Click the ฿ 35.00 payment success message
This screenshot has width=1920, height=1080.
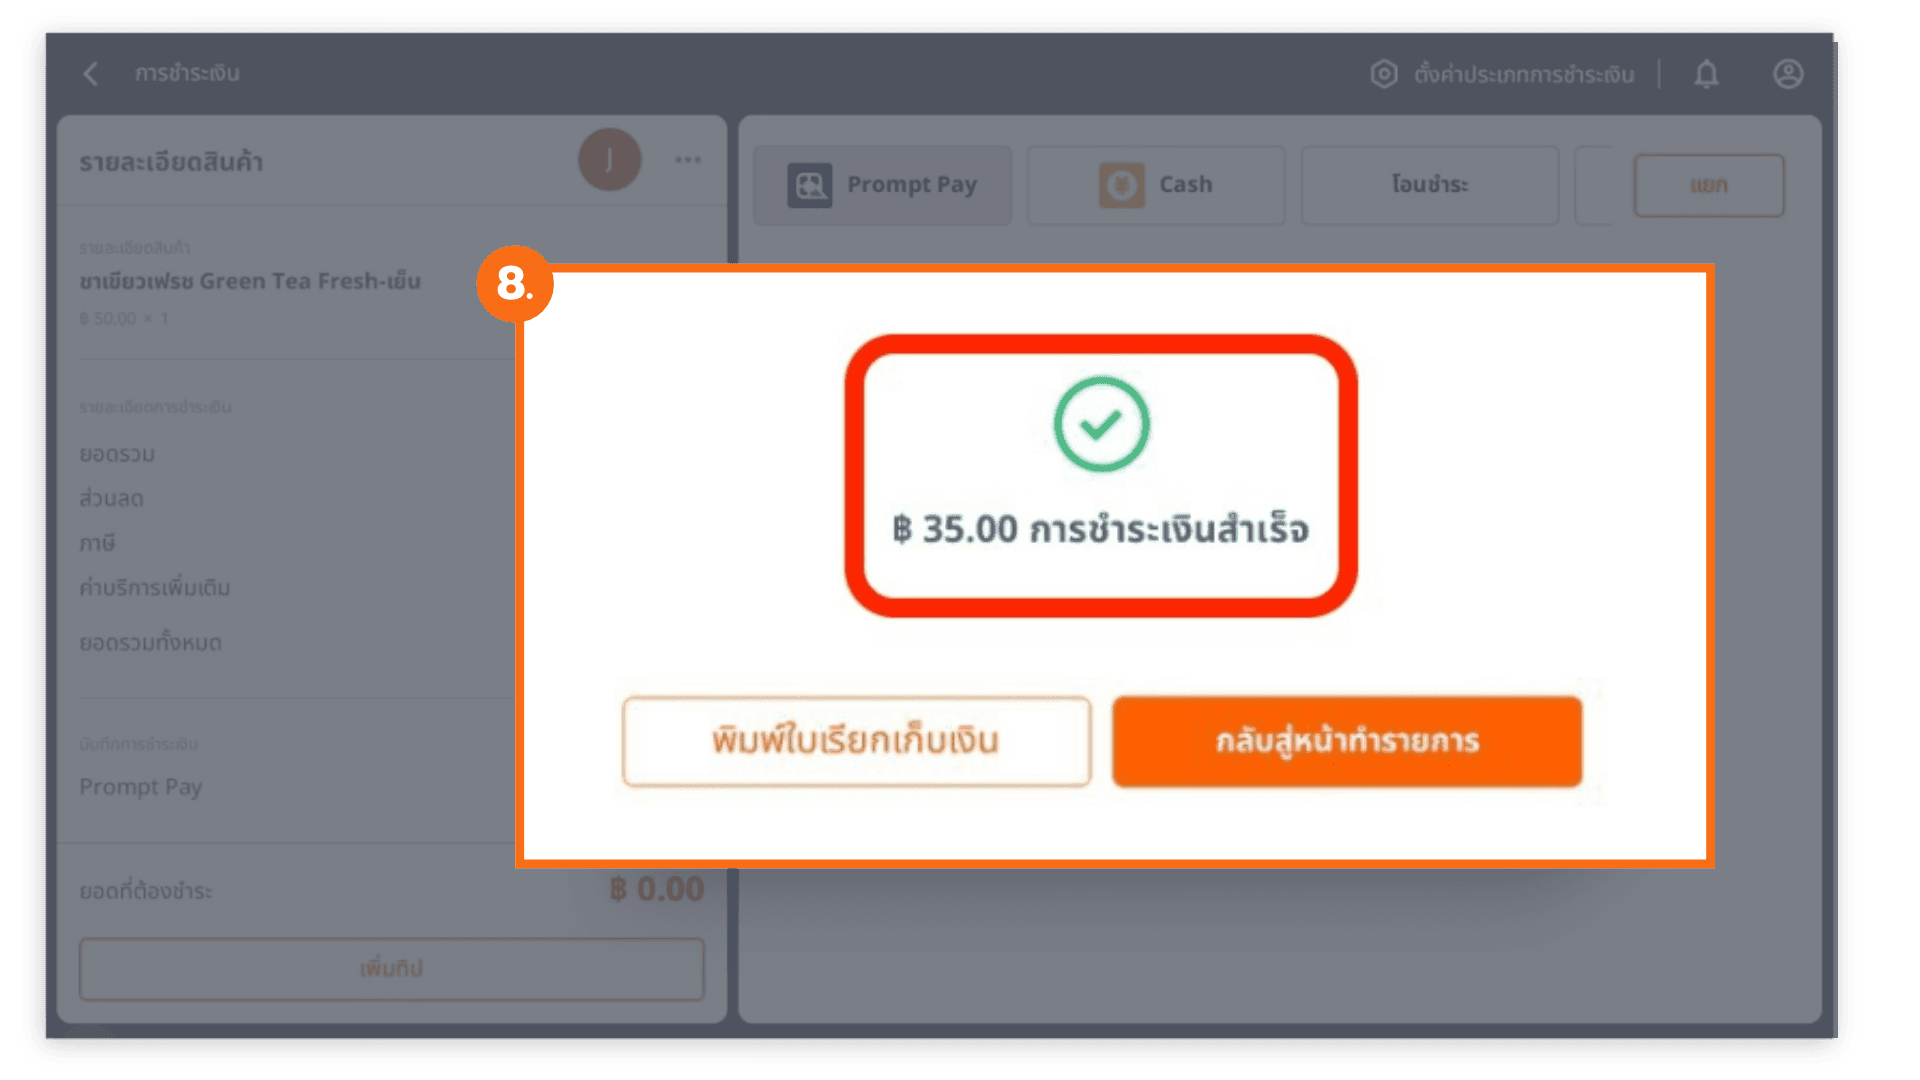(x=1100, y=529)
